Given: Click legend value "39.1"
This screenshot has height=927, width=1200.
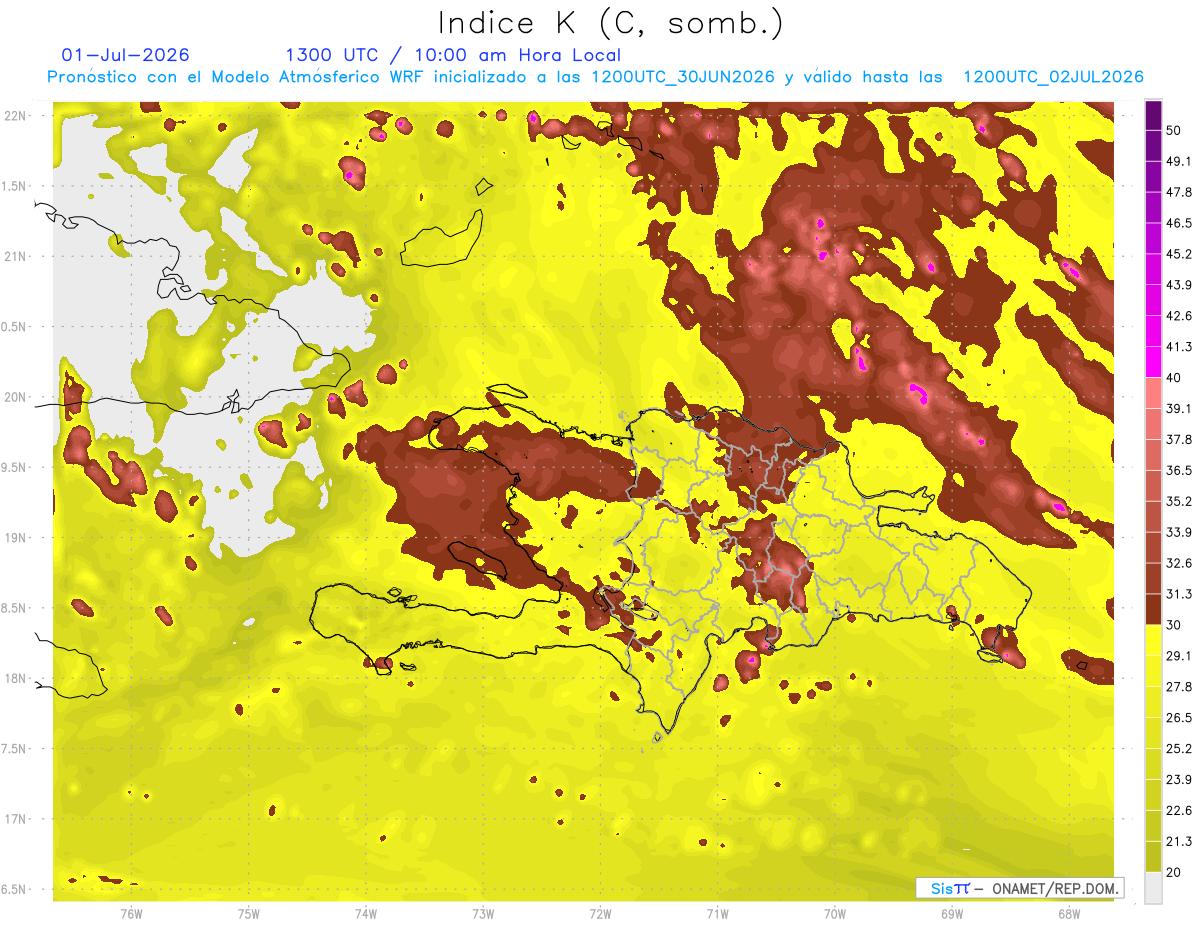Looking at the screenshot, I should pos(1179,408).
